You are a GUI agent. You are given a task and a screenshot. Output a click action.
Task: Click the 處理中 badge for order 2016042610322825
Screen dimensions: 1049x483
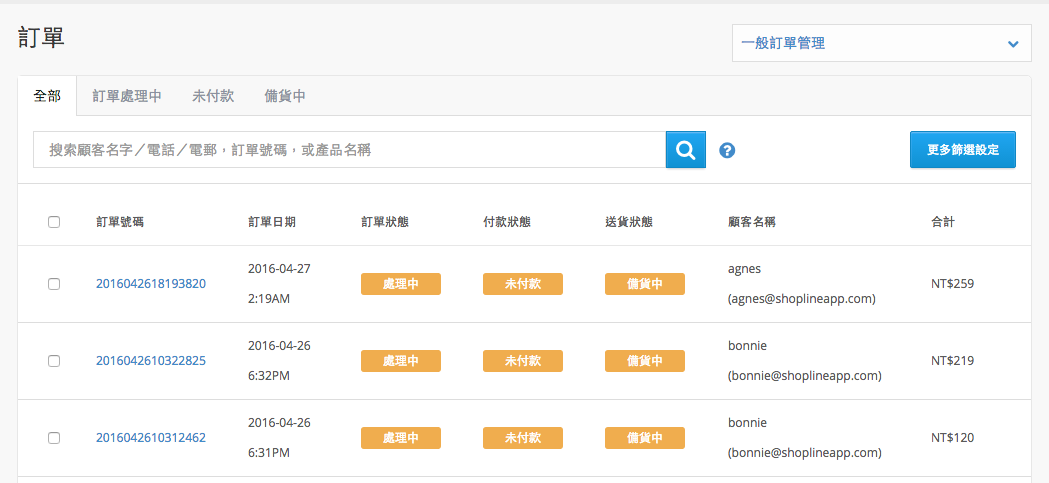401,361
